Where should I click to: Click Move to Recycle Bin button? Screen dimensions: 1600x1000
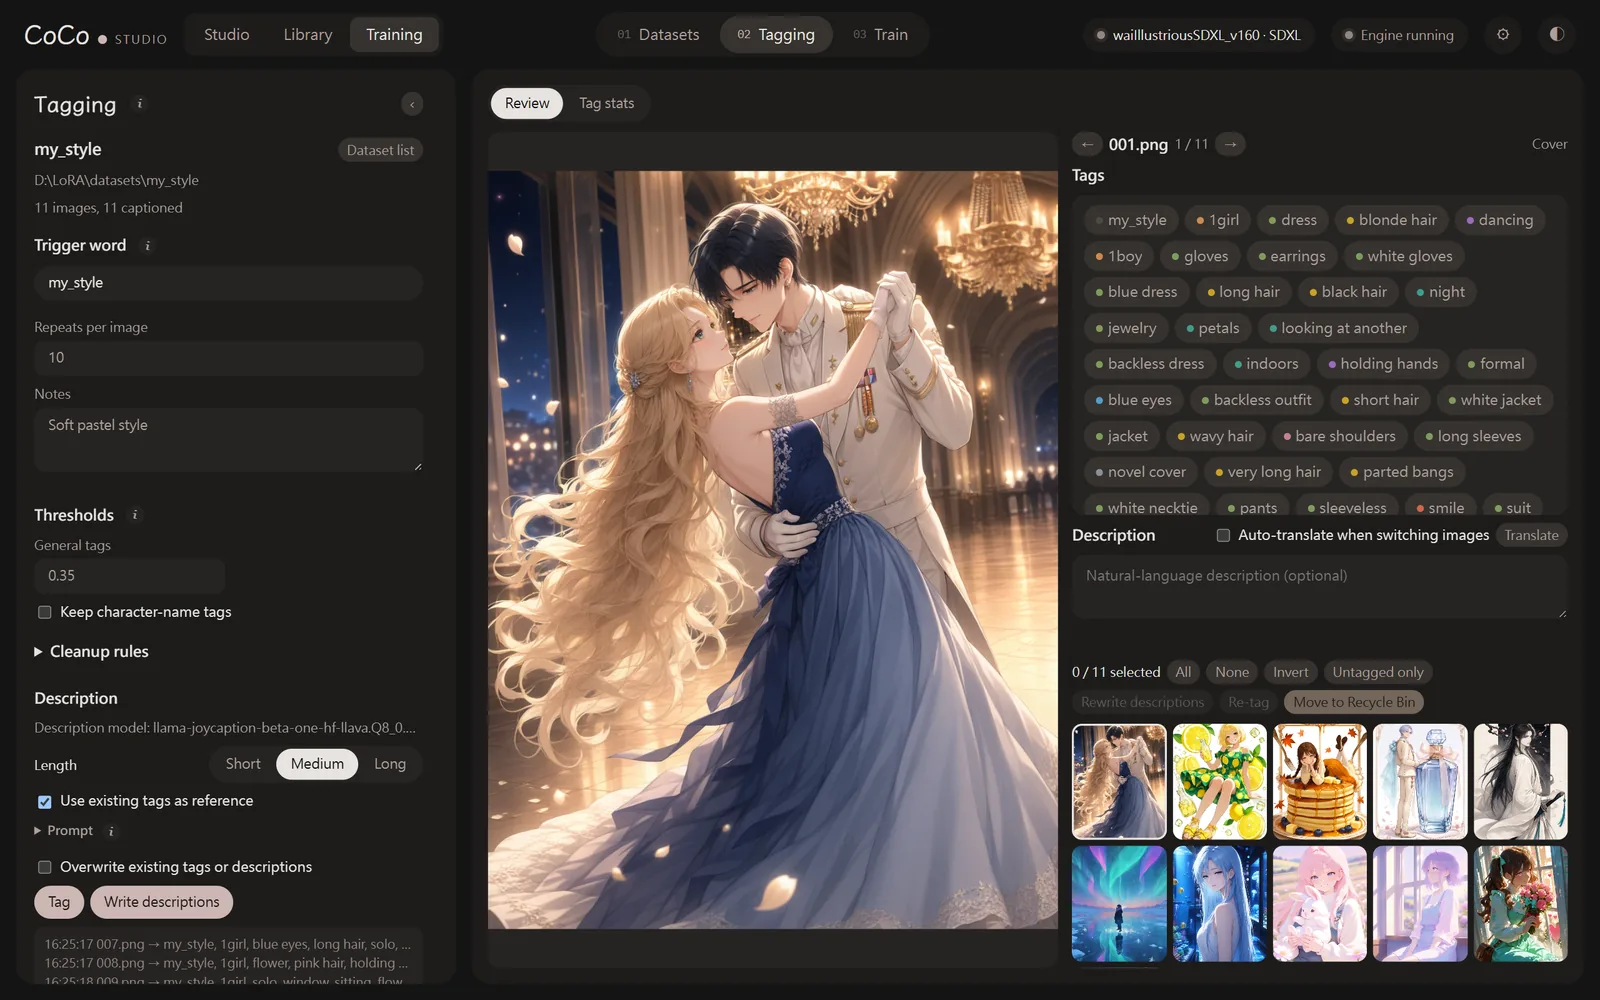pyautogui.click(x=1354, y=702)
